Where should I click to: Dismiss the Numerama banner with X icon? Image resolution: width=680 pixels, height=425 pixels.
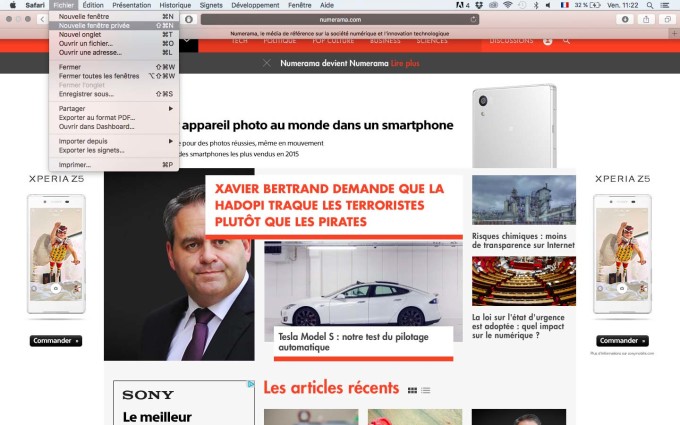click(267, 63)
